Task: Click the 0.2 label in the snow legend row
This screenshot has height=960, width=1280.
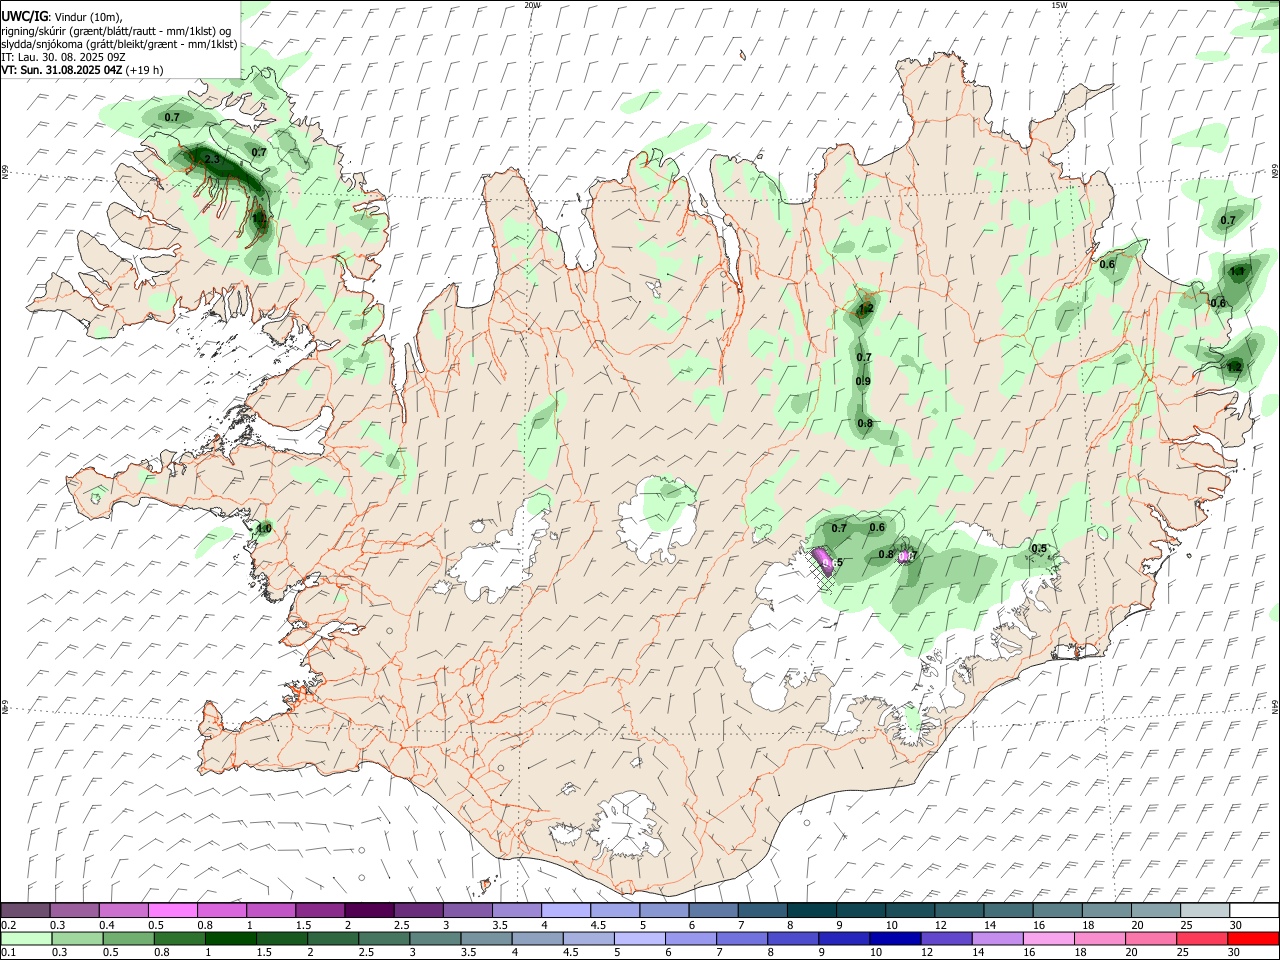Action: click(x=8, y=925)
